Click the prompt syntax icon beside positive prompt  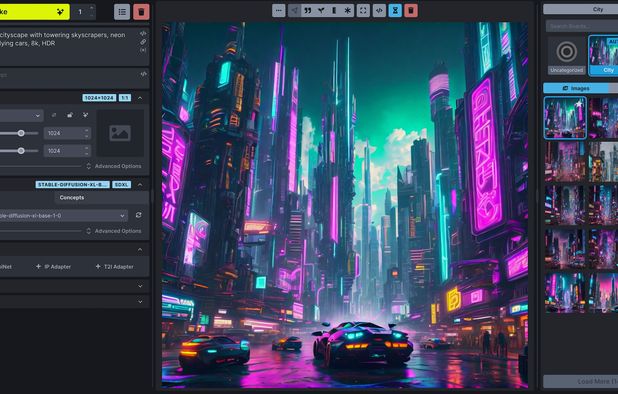pos(143,33)
